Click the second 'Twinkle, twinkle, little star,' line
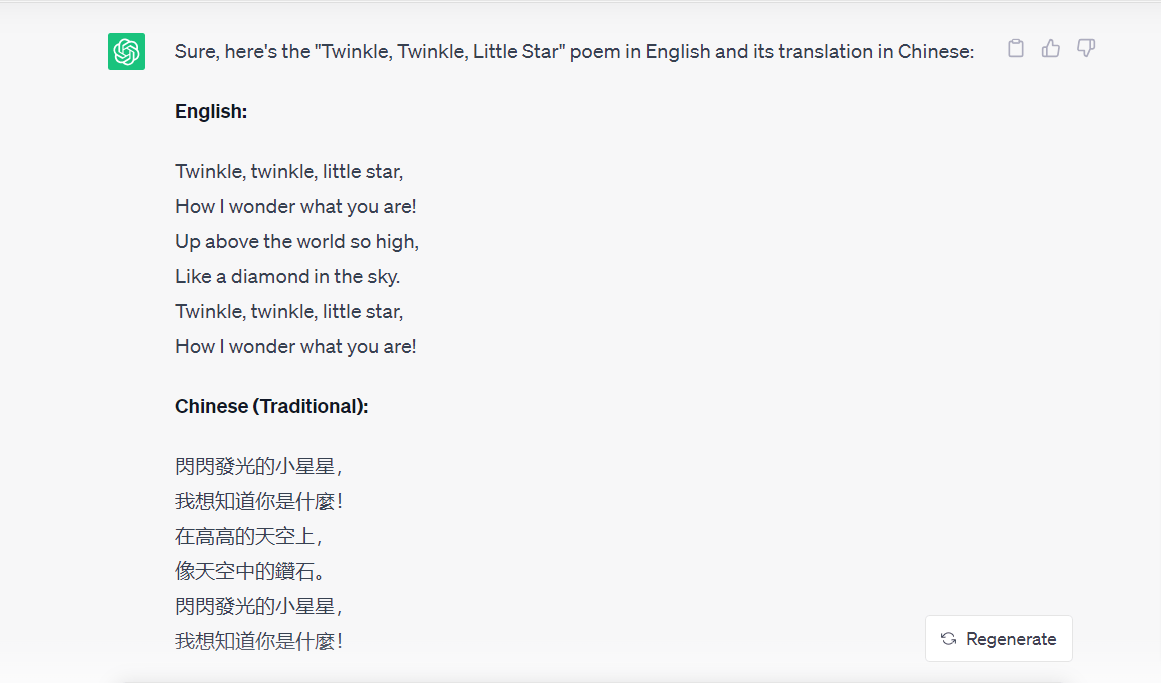Screen dimensions: 1161x683 tap(289, 312)
